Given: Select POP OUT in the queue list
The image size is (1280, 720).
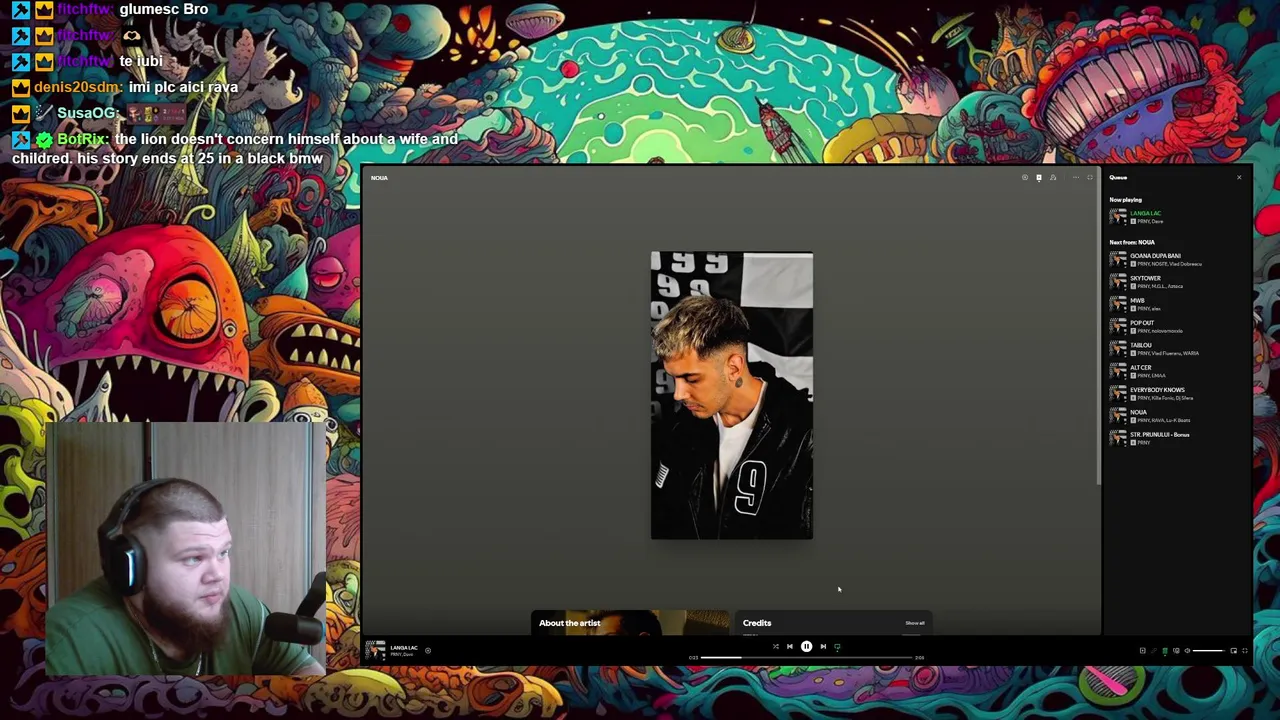Looking at the screenshot, I should coord(1175,326).
